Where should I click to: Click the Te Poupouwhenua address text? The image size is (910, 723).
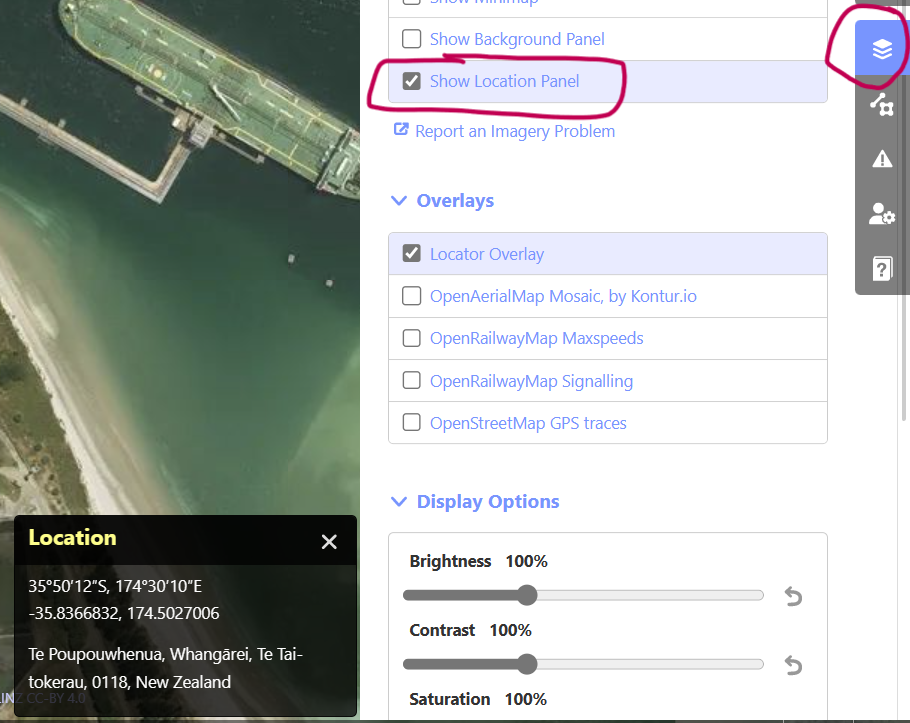[165, 668]
